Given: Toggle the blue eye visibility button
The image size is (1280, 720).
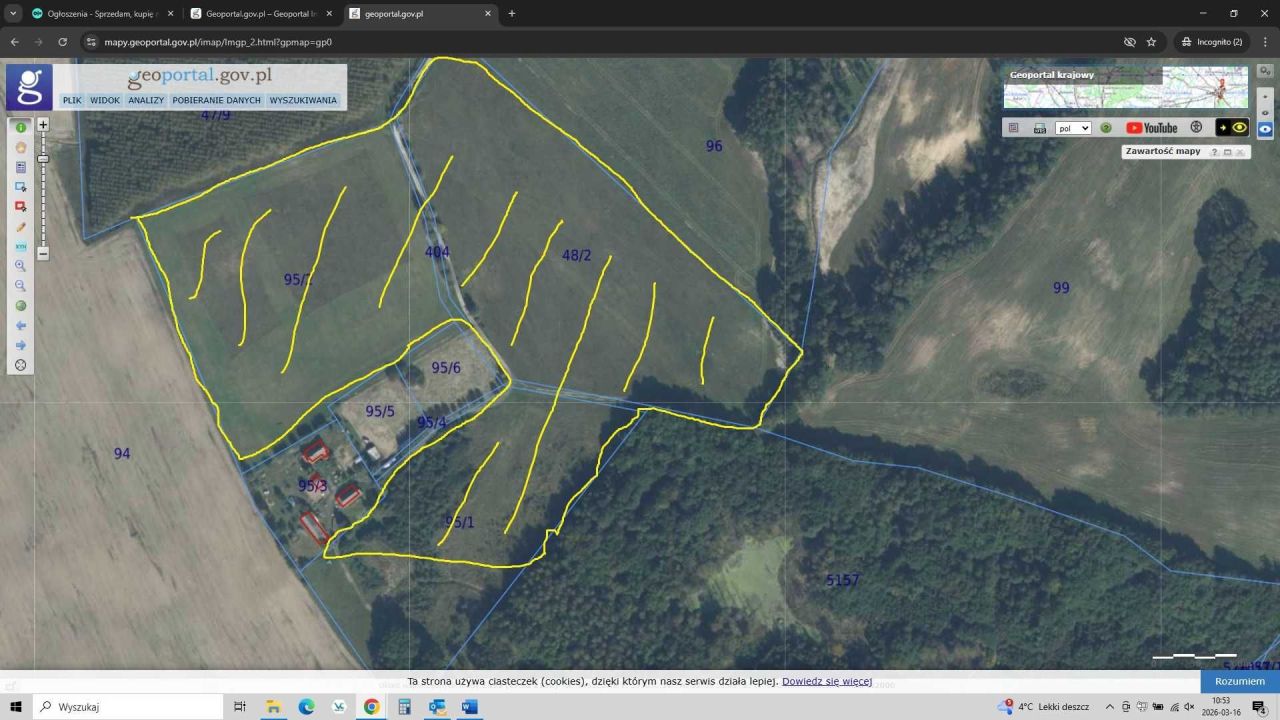Looking at the screenshot, I should [x=1265, y=130].
